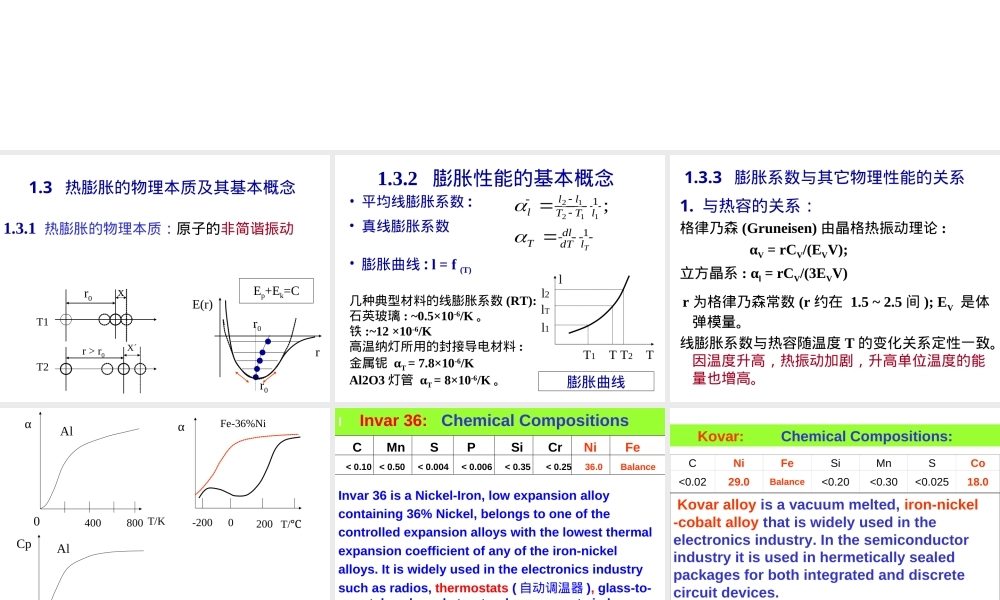1000x600 pixels.
Task: Click the bullet 膨胀曲线: l = f(T)
Action: coord(416,265)
